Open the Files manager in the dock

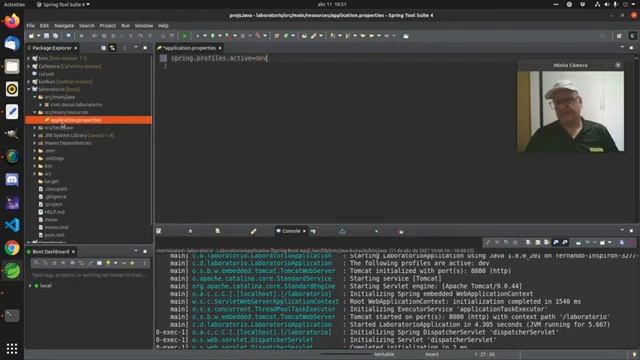click(12, 66)
